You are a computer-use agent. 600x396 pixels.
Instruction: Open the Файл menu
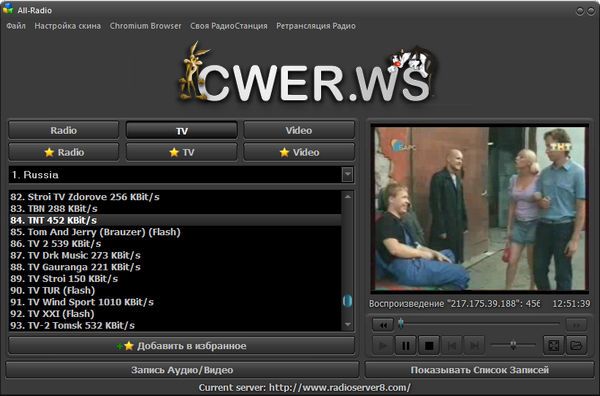[x=16, y=26]
